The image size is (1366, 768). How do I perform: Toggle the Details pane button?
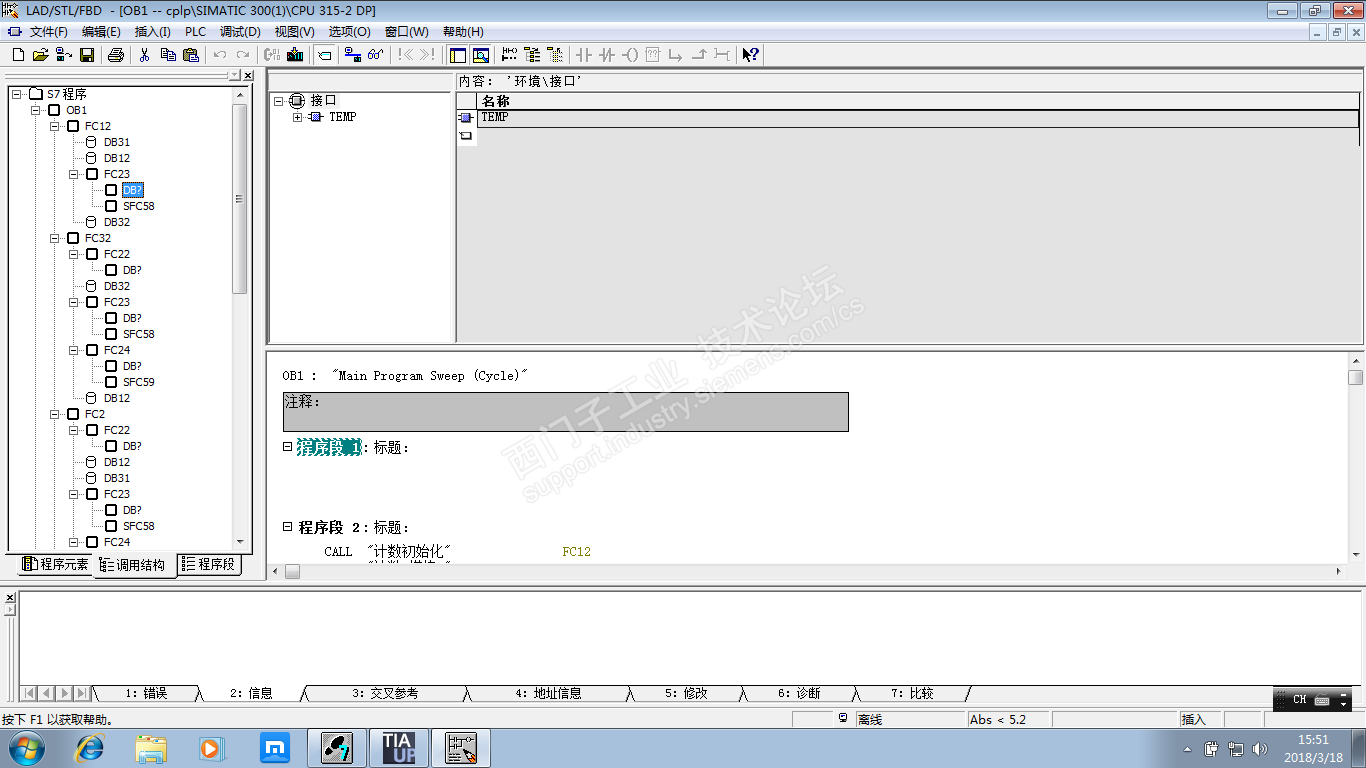tap(480, 55)
